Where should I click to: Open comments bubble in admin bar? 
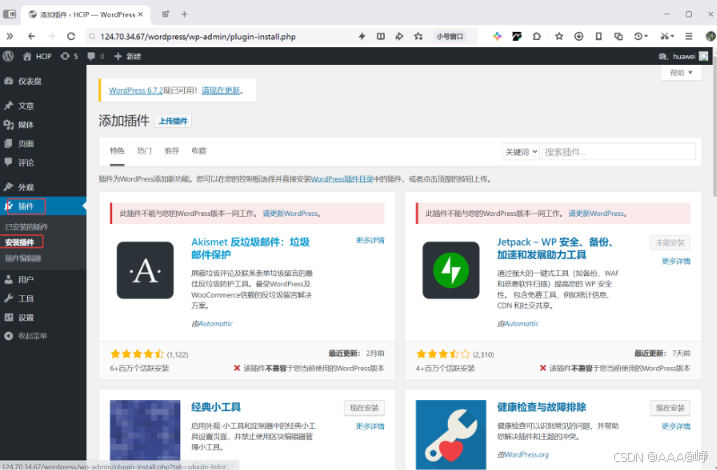point(96,56)
